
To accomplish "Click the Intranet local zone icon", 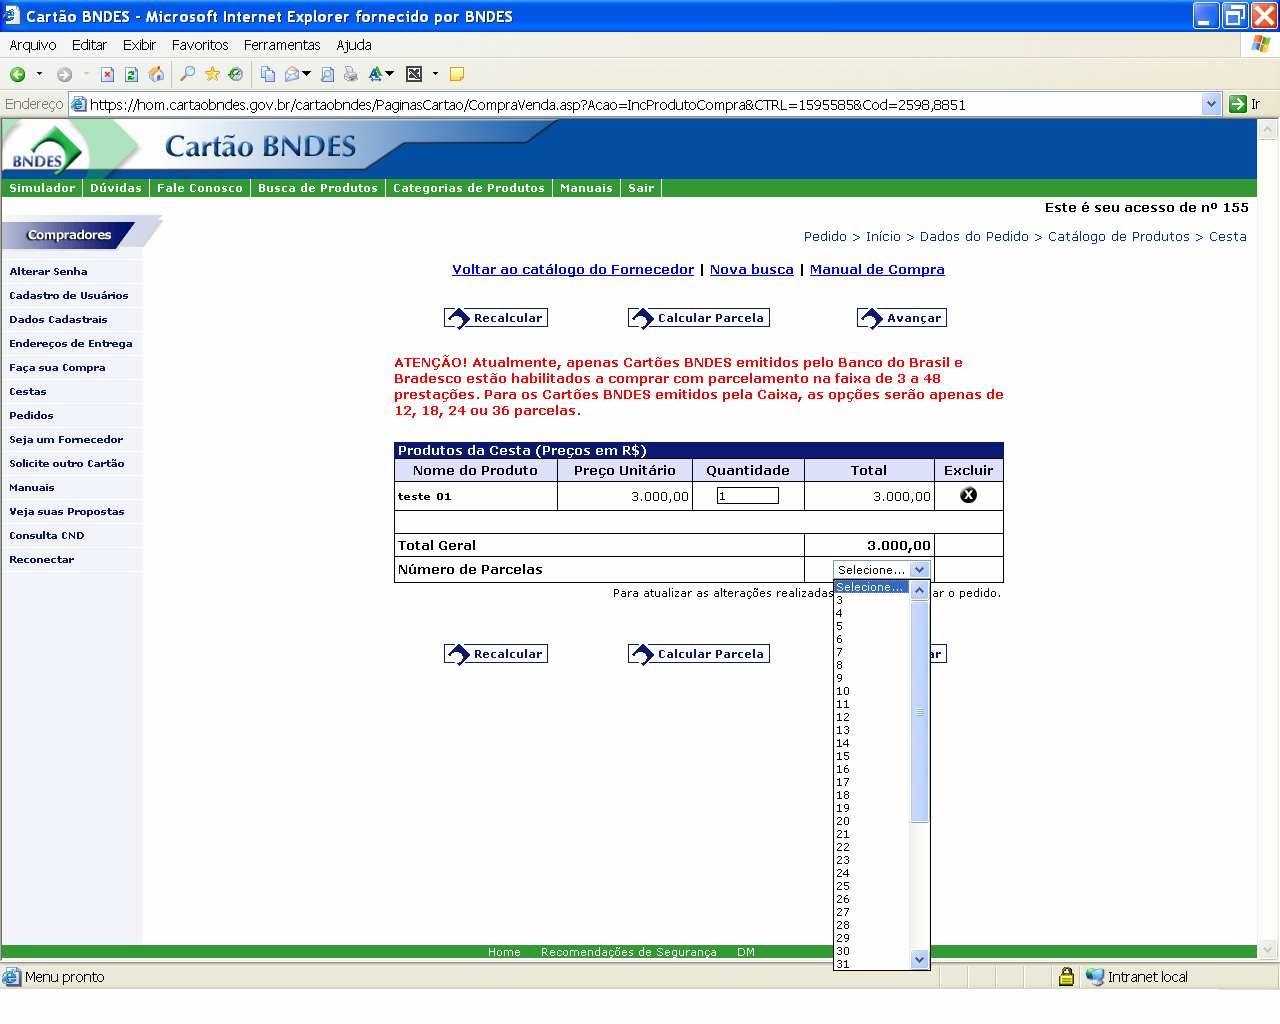I will (x=1095, y=977).
